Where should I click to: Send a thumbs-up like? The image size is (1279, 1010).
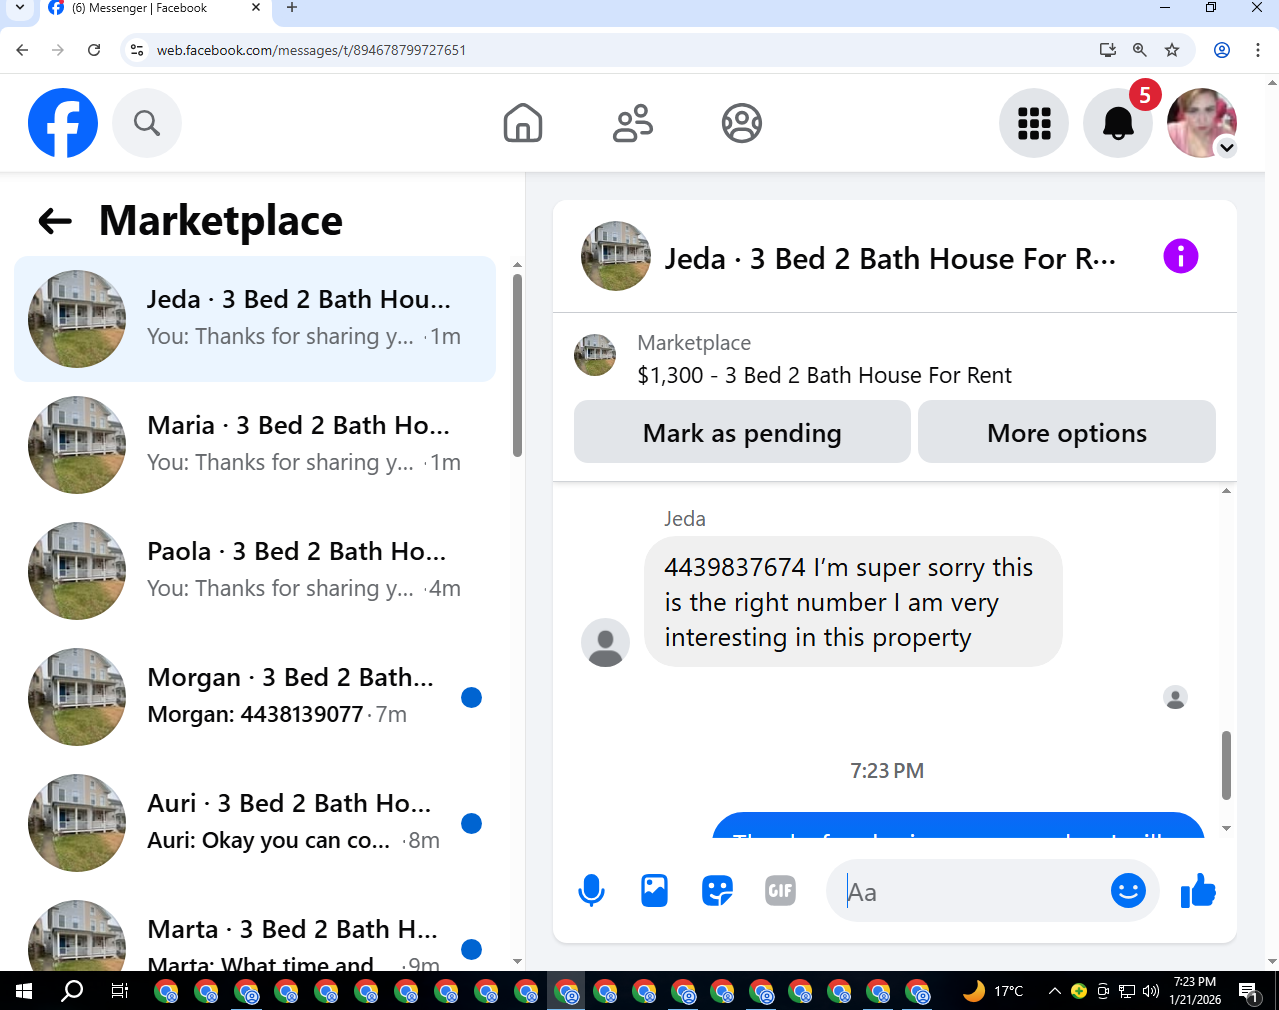(x=1198, y=890)
